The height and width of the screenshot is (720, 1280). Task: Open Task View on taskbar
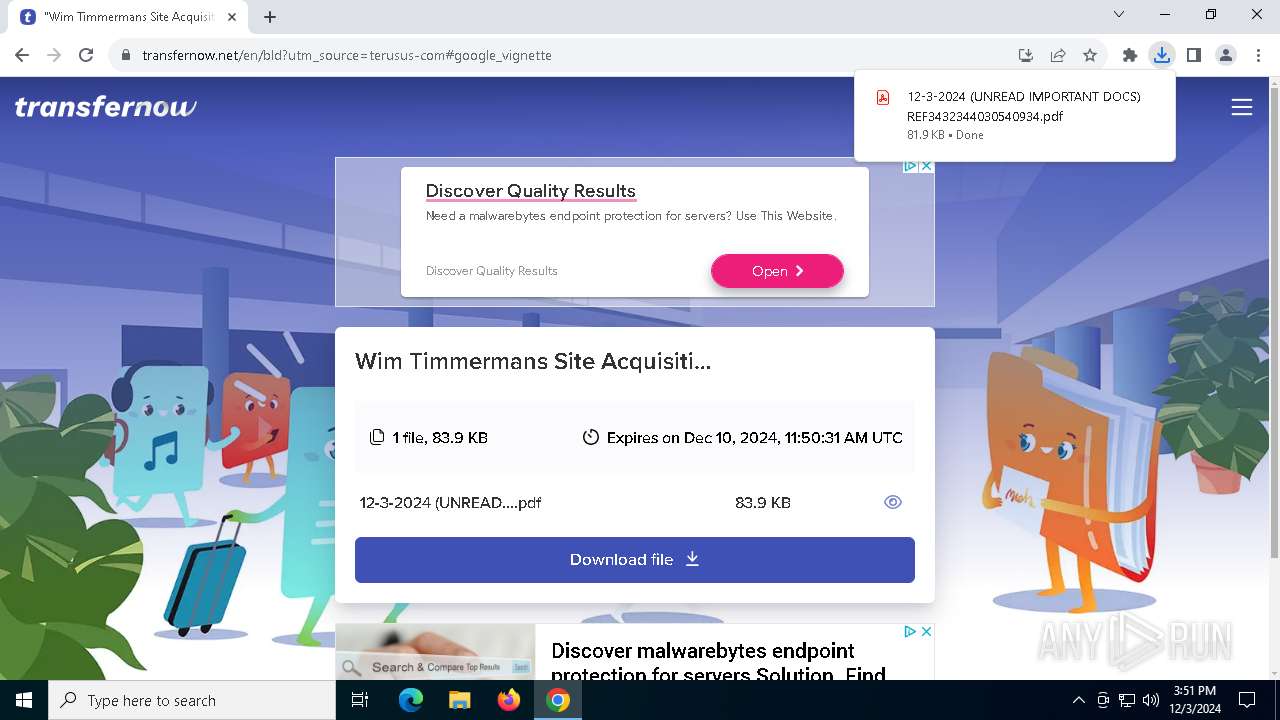(361, 700)
